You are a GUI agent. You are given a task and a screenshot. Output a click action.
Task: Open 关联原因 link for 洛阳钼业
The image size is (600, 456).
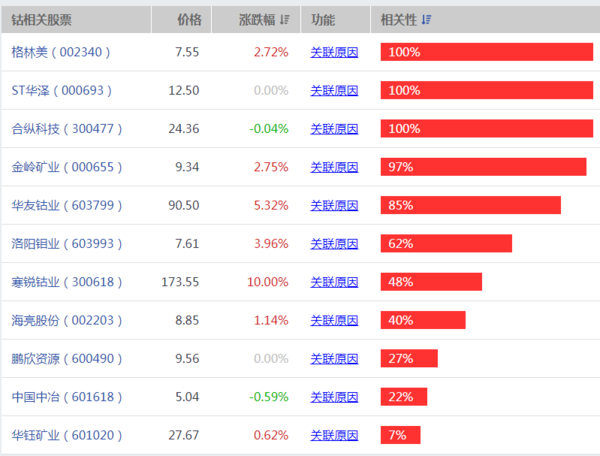click(x=334, y=243)
